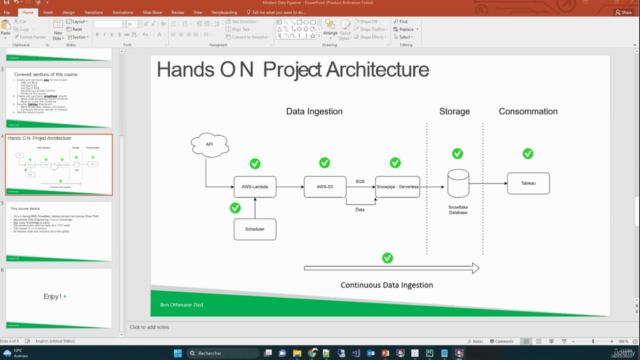
Task: Toggle Underline formatting
Action: (112, 35)
